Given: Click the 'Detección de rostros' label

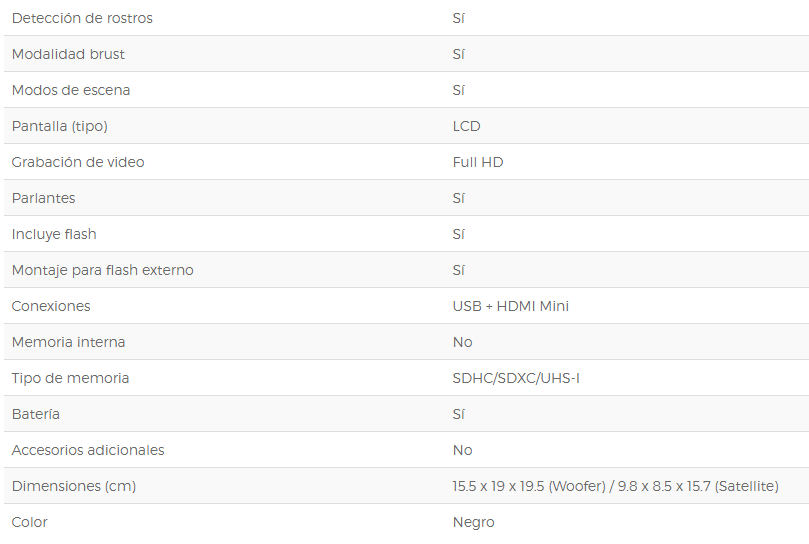Looking at the screenshot, I should [82, 18].
